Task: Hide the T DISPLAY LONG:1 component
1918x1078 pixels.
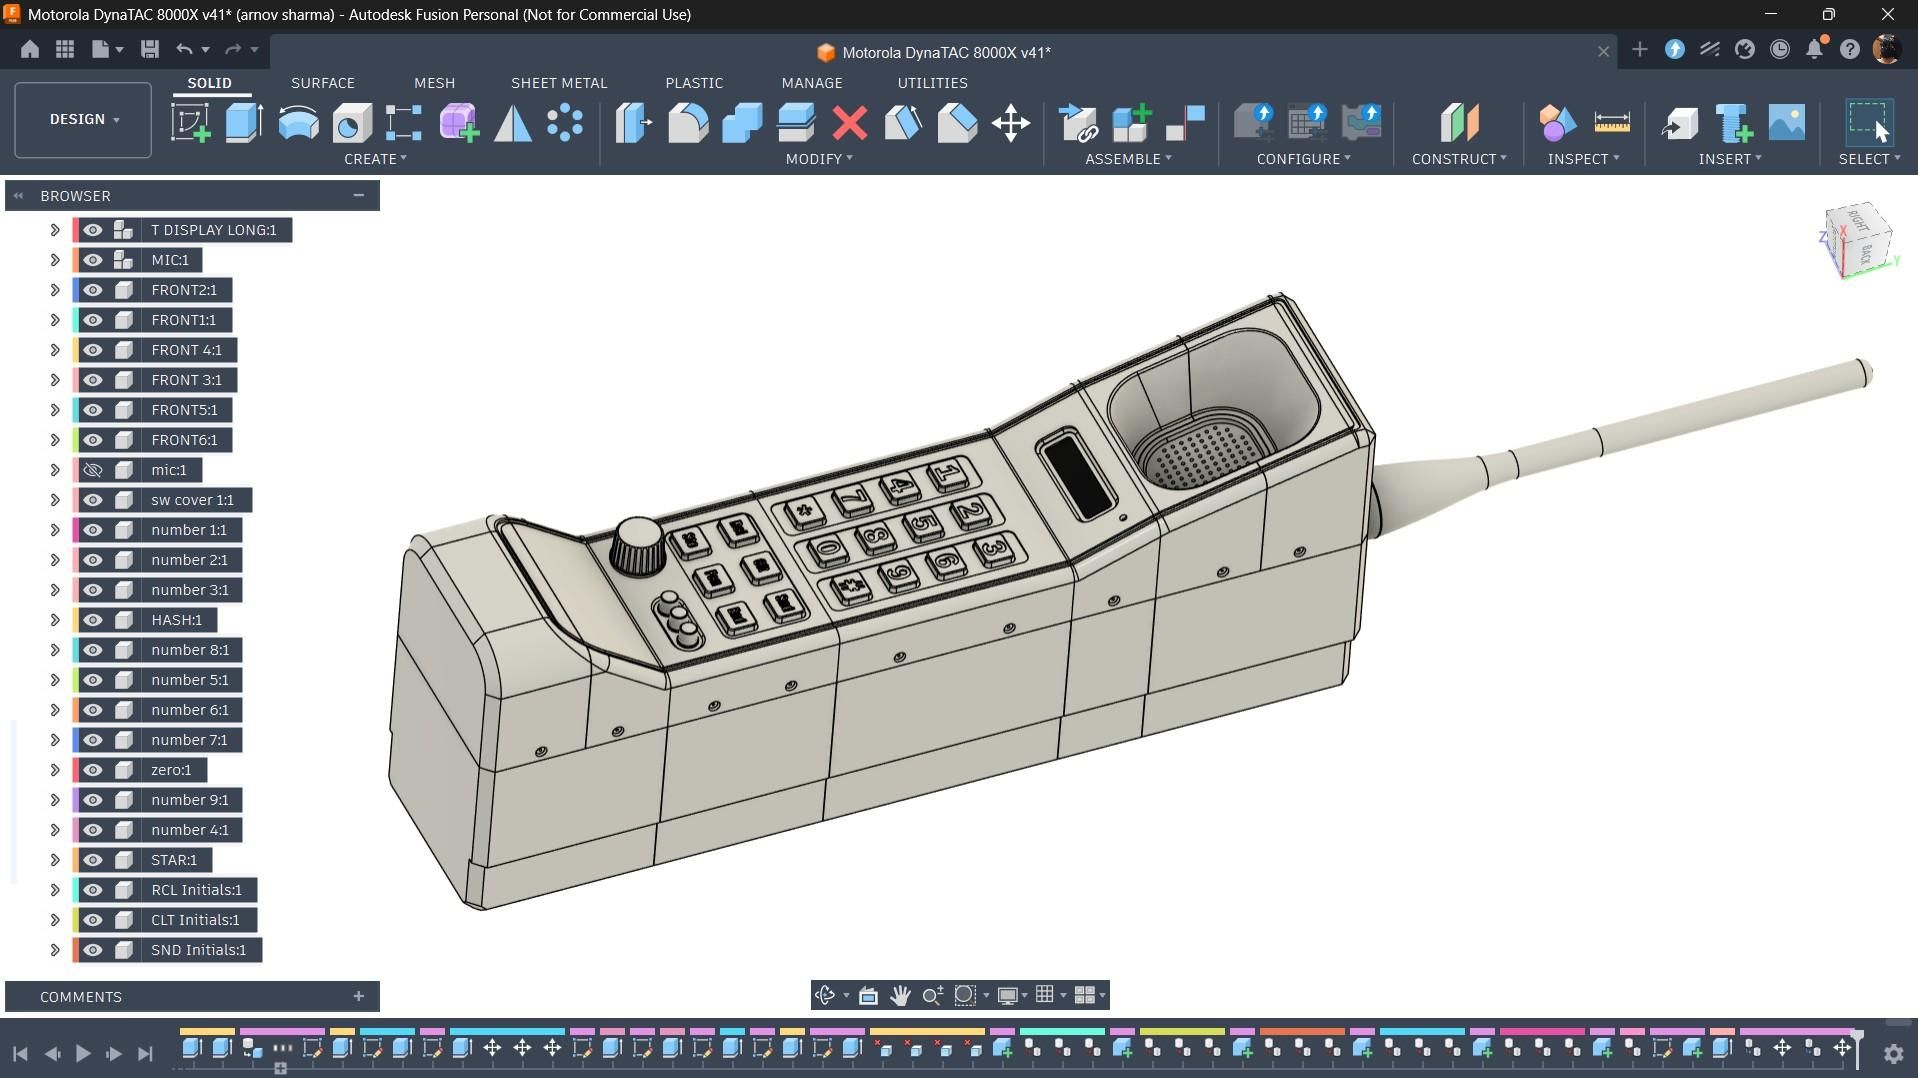Action: pos(93,230)
